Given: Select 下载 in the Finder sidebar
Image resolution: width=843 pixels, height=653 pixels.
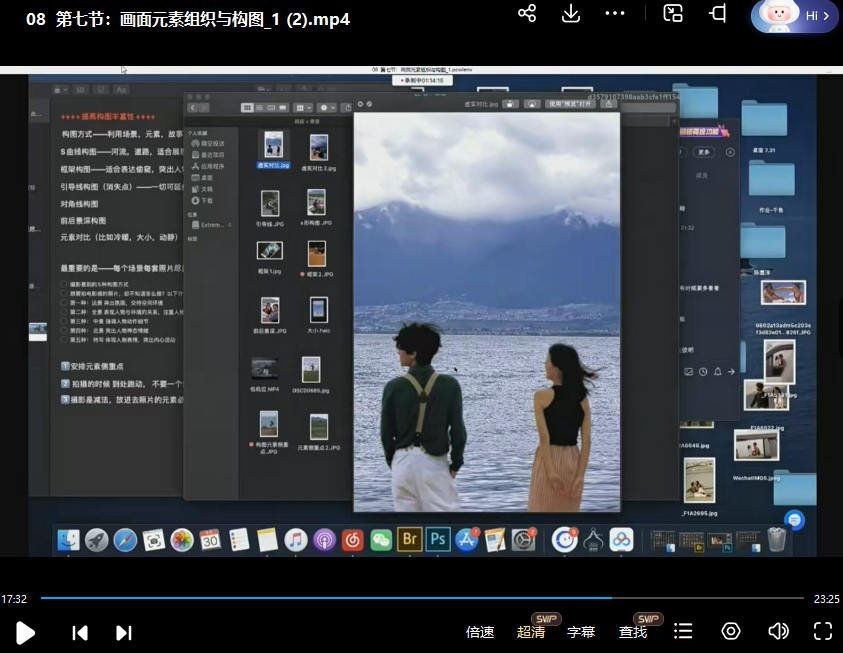Looking at the screenshot, I should [203, 200].
